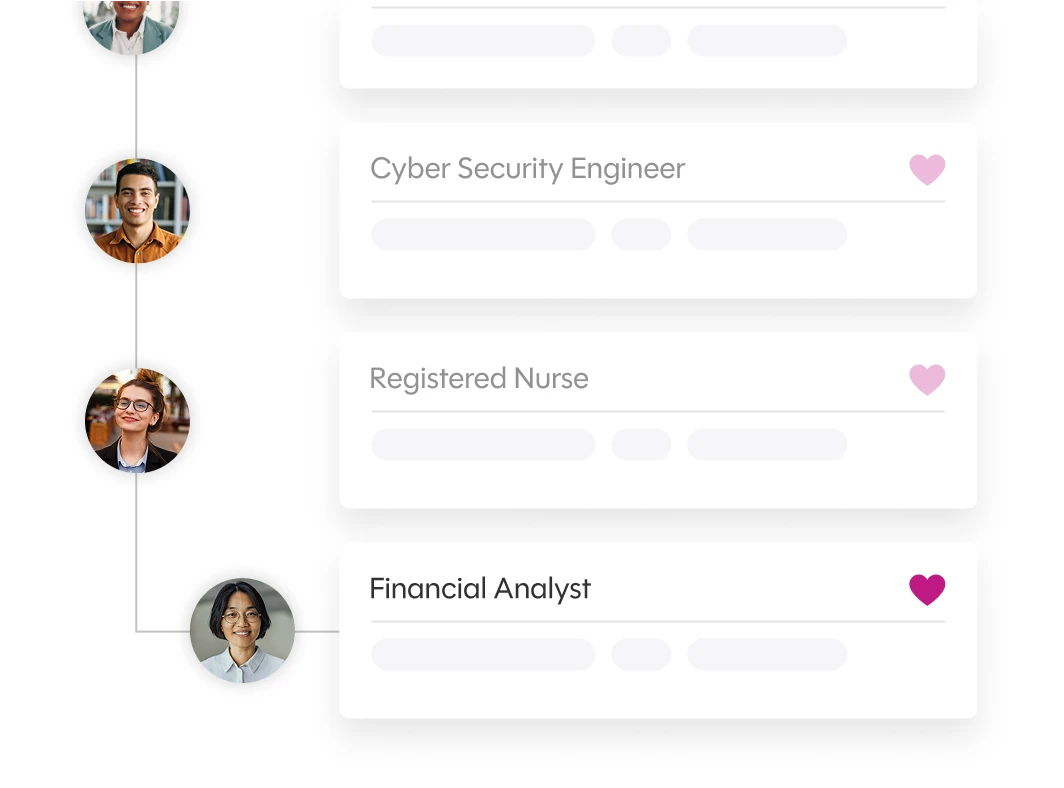Click long placeholder tag under Financial Analyst
1064x788 pixels.
point(483,655)
